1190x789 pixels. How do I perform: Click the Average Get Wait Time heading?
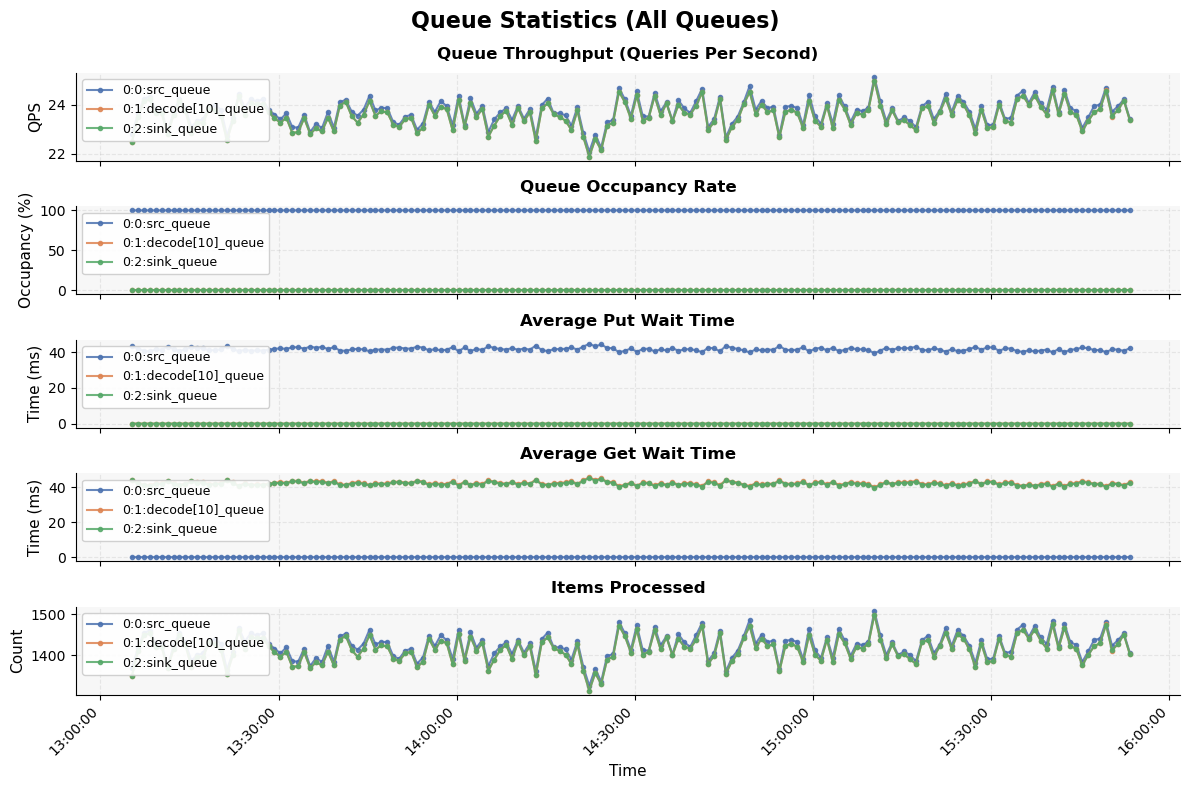[628, 453]
